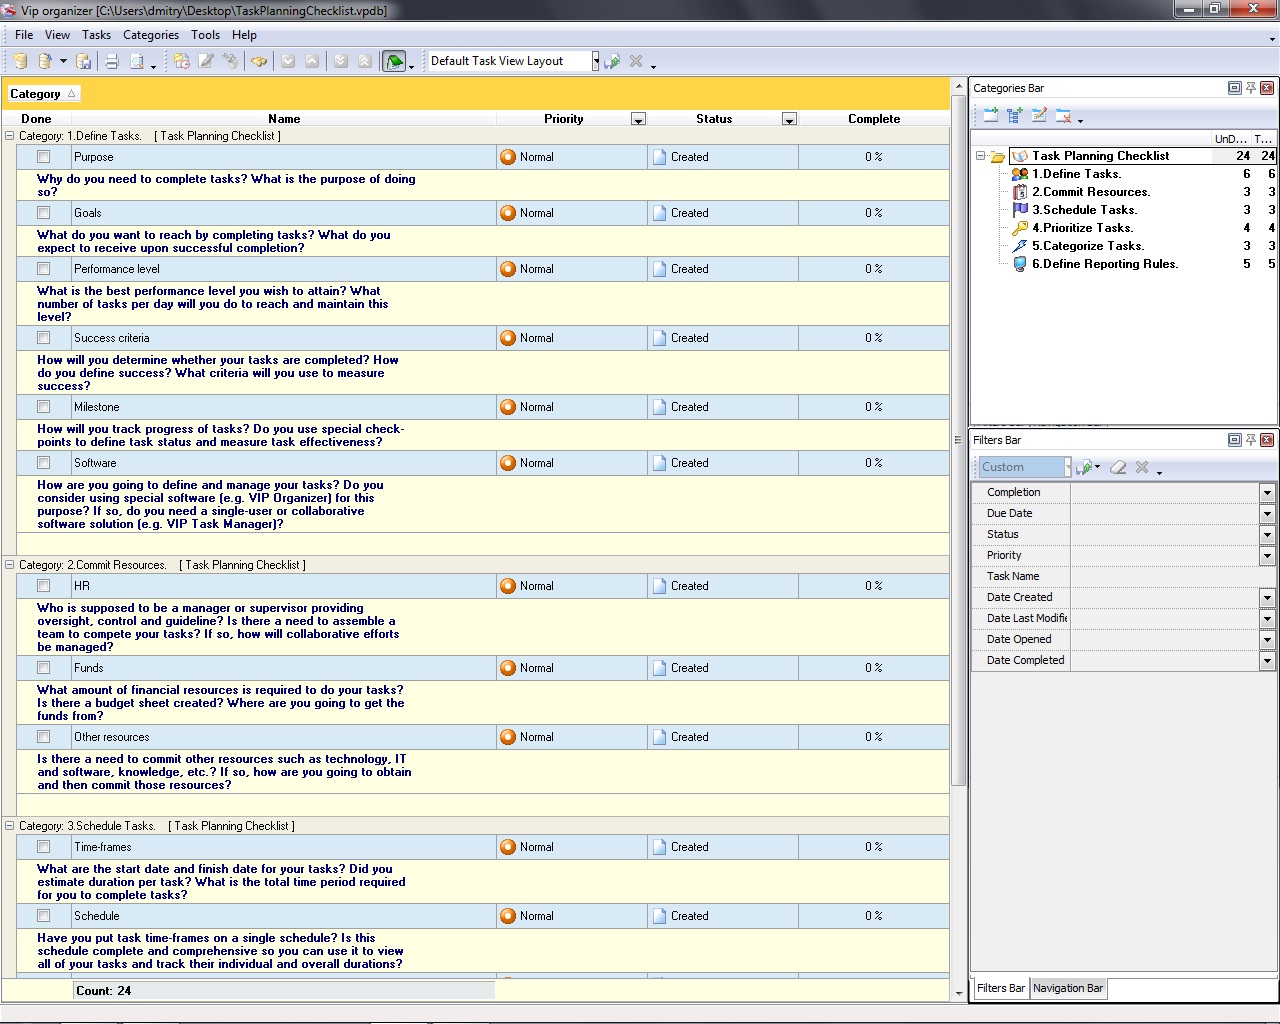Create a new task via toolbar icon
This screenshot has height=1024, width=1280.
click(x=183, y=60)
